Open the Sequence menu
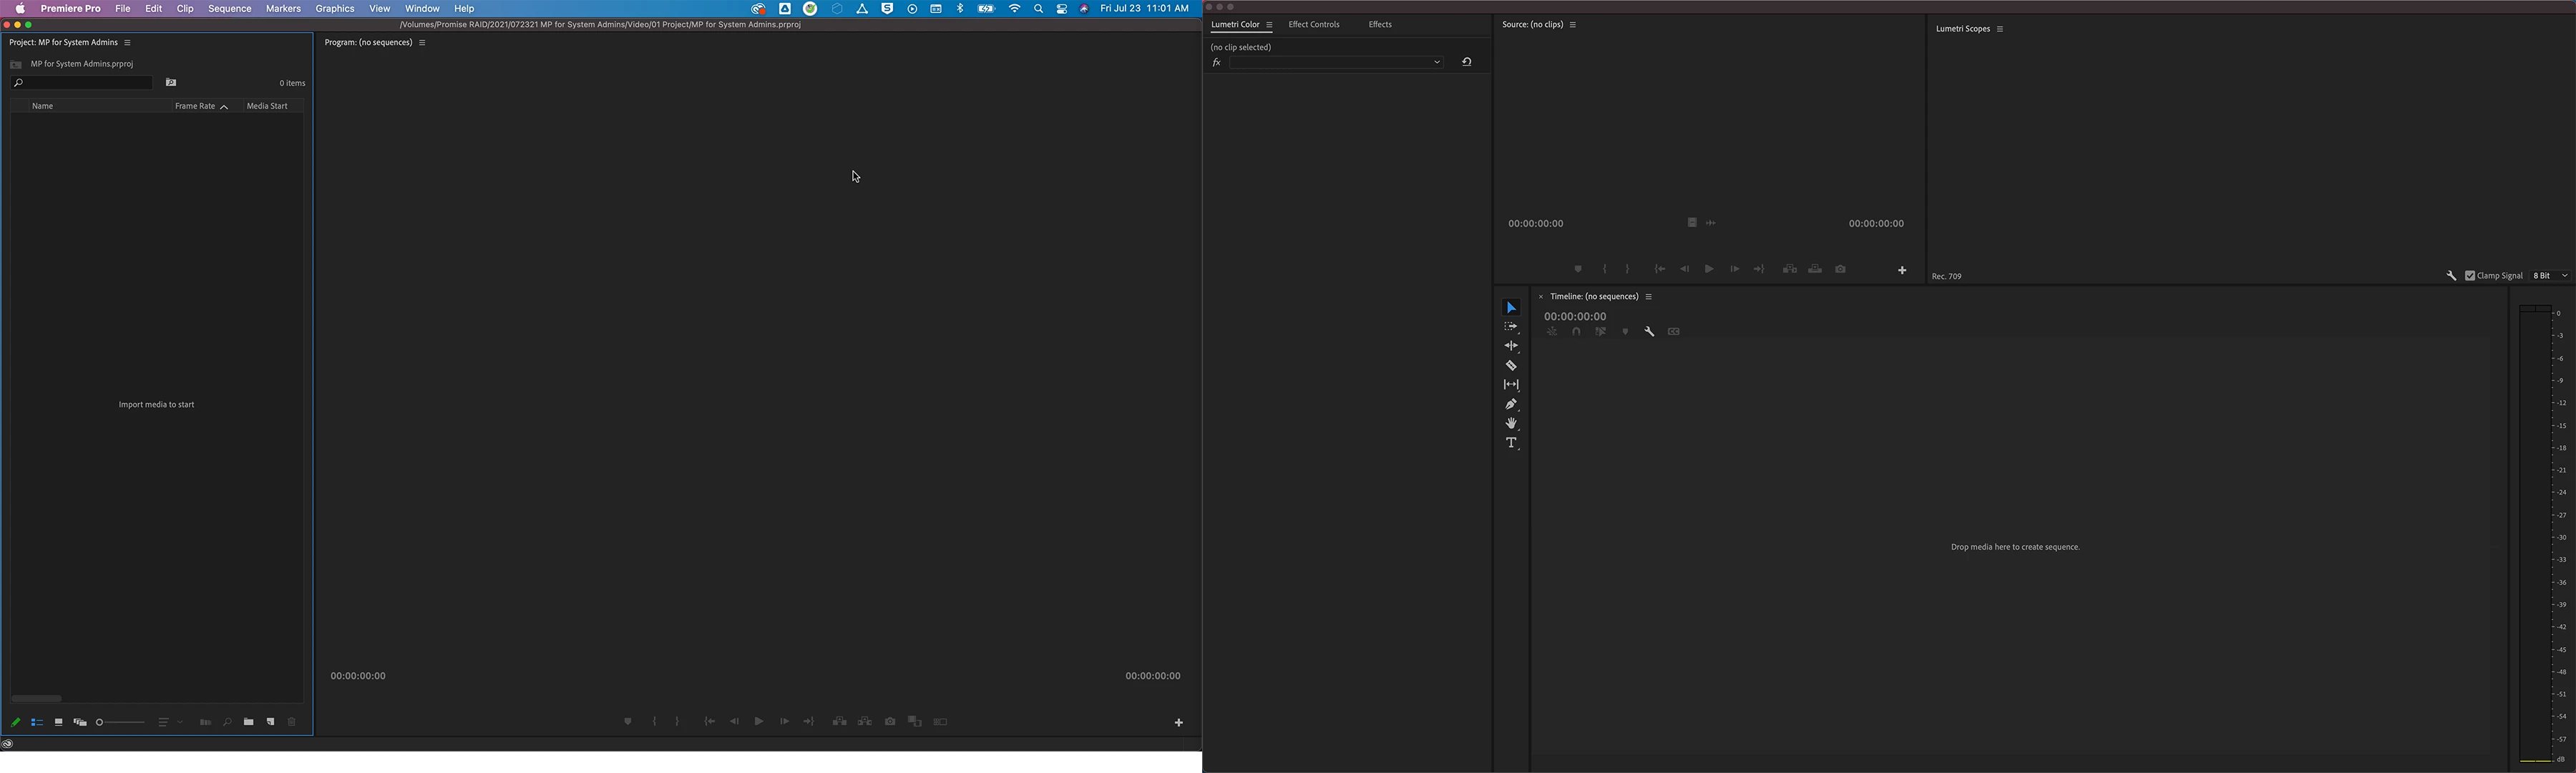 point(230,9)
